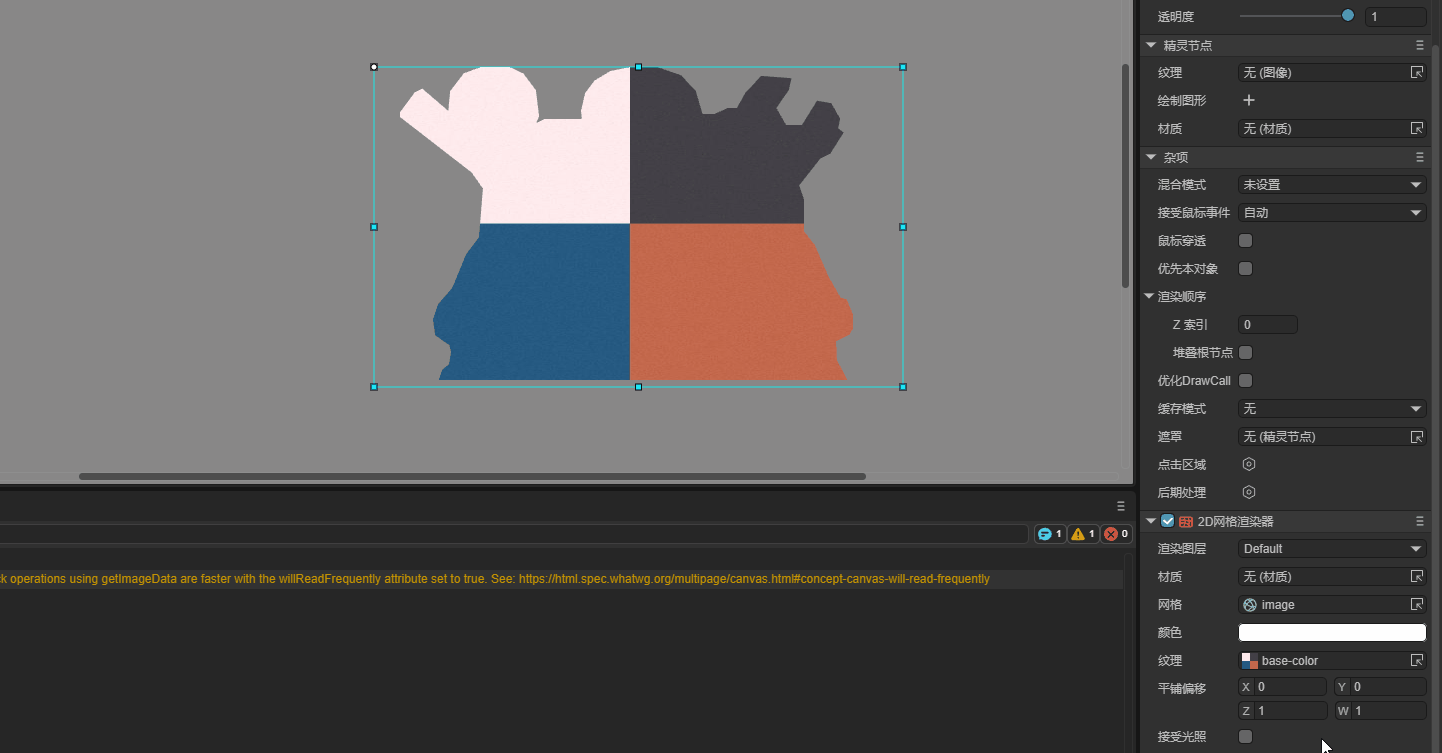
Task: Open the console panel hamburger menu
Action: pos(1121,506)
